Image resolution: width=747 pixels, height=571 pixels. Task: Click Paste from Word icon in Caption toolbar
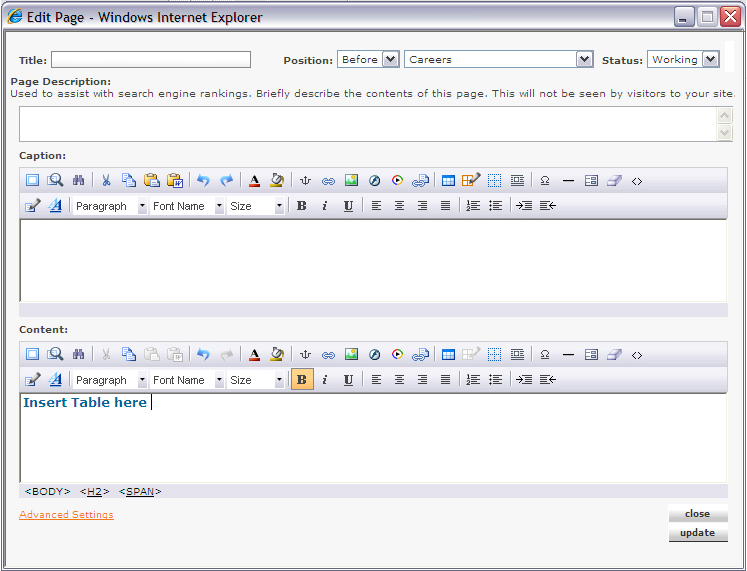(175, 180)
